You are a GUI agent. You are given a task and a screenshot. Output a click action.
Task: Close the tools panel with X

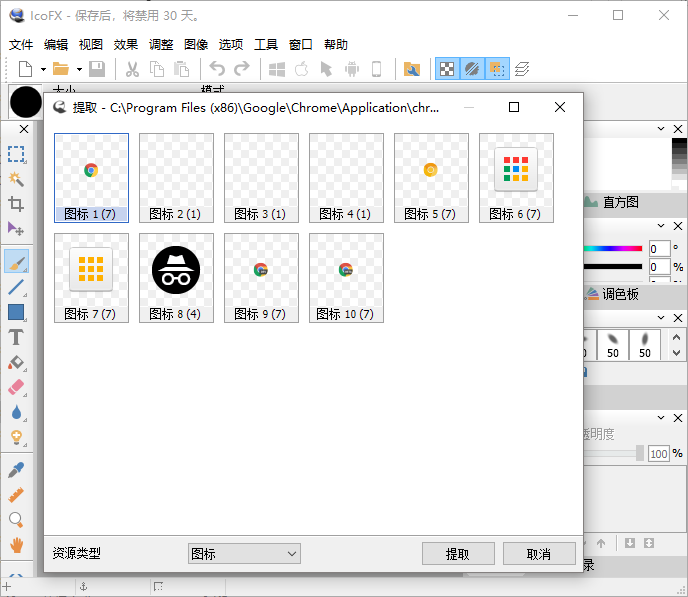[24, 129]
